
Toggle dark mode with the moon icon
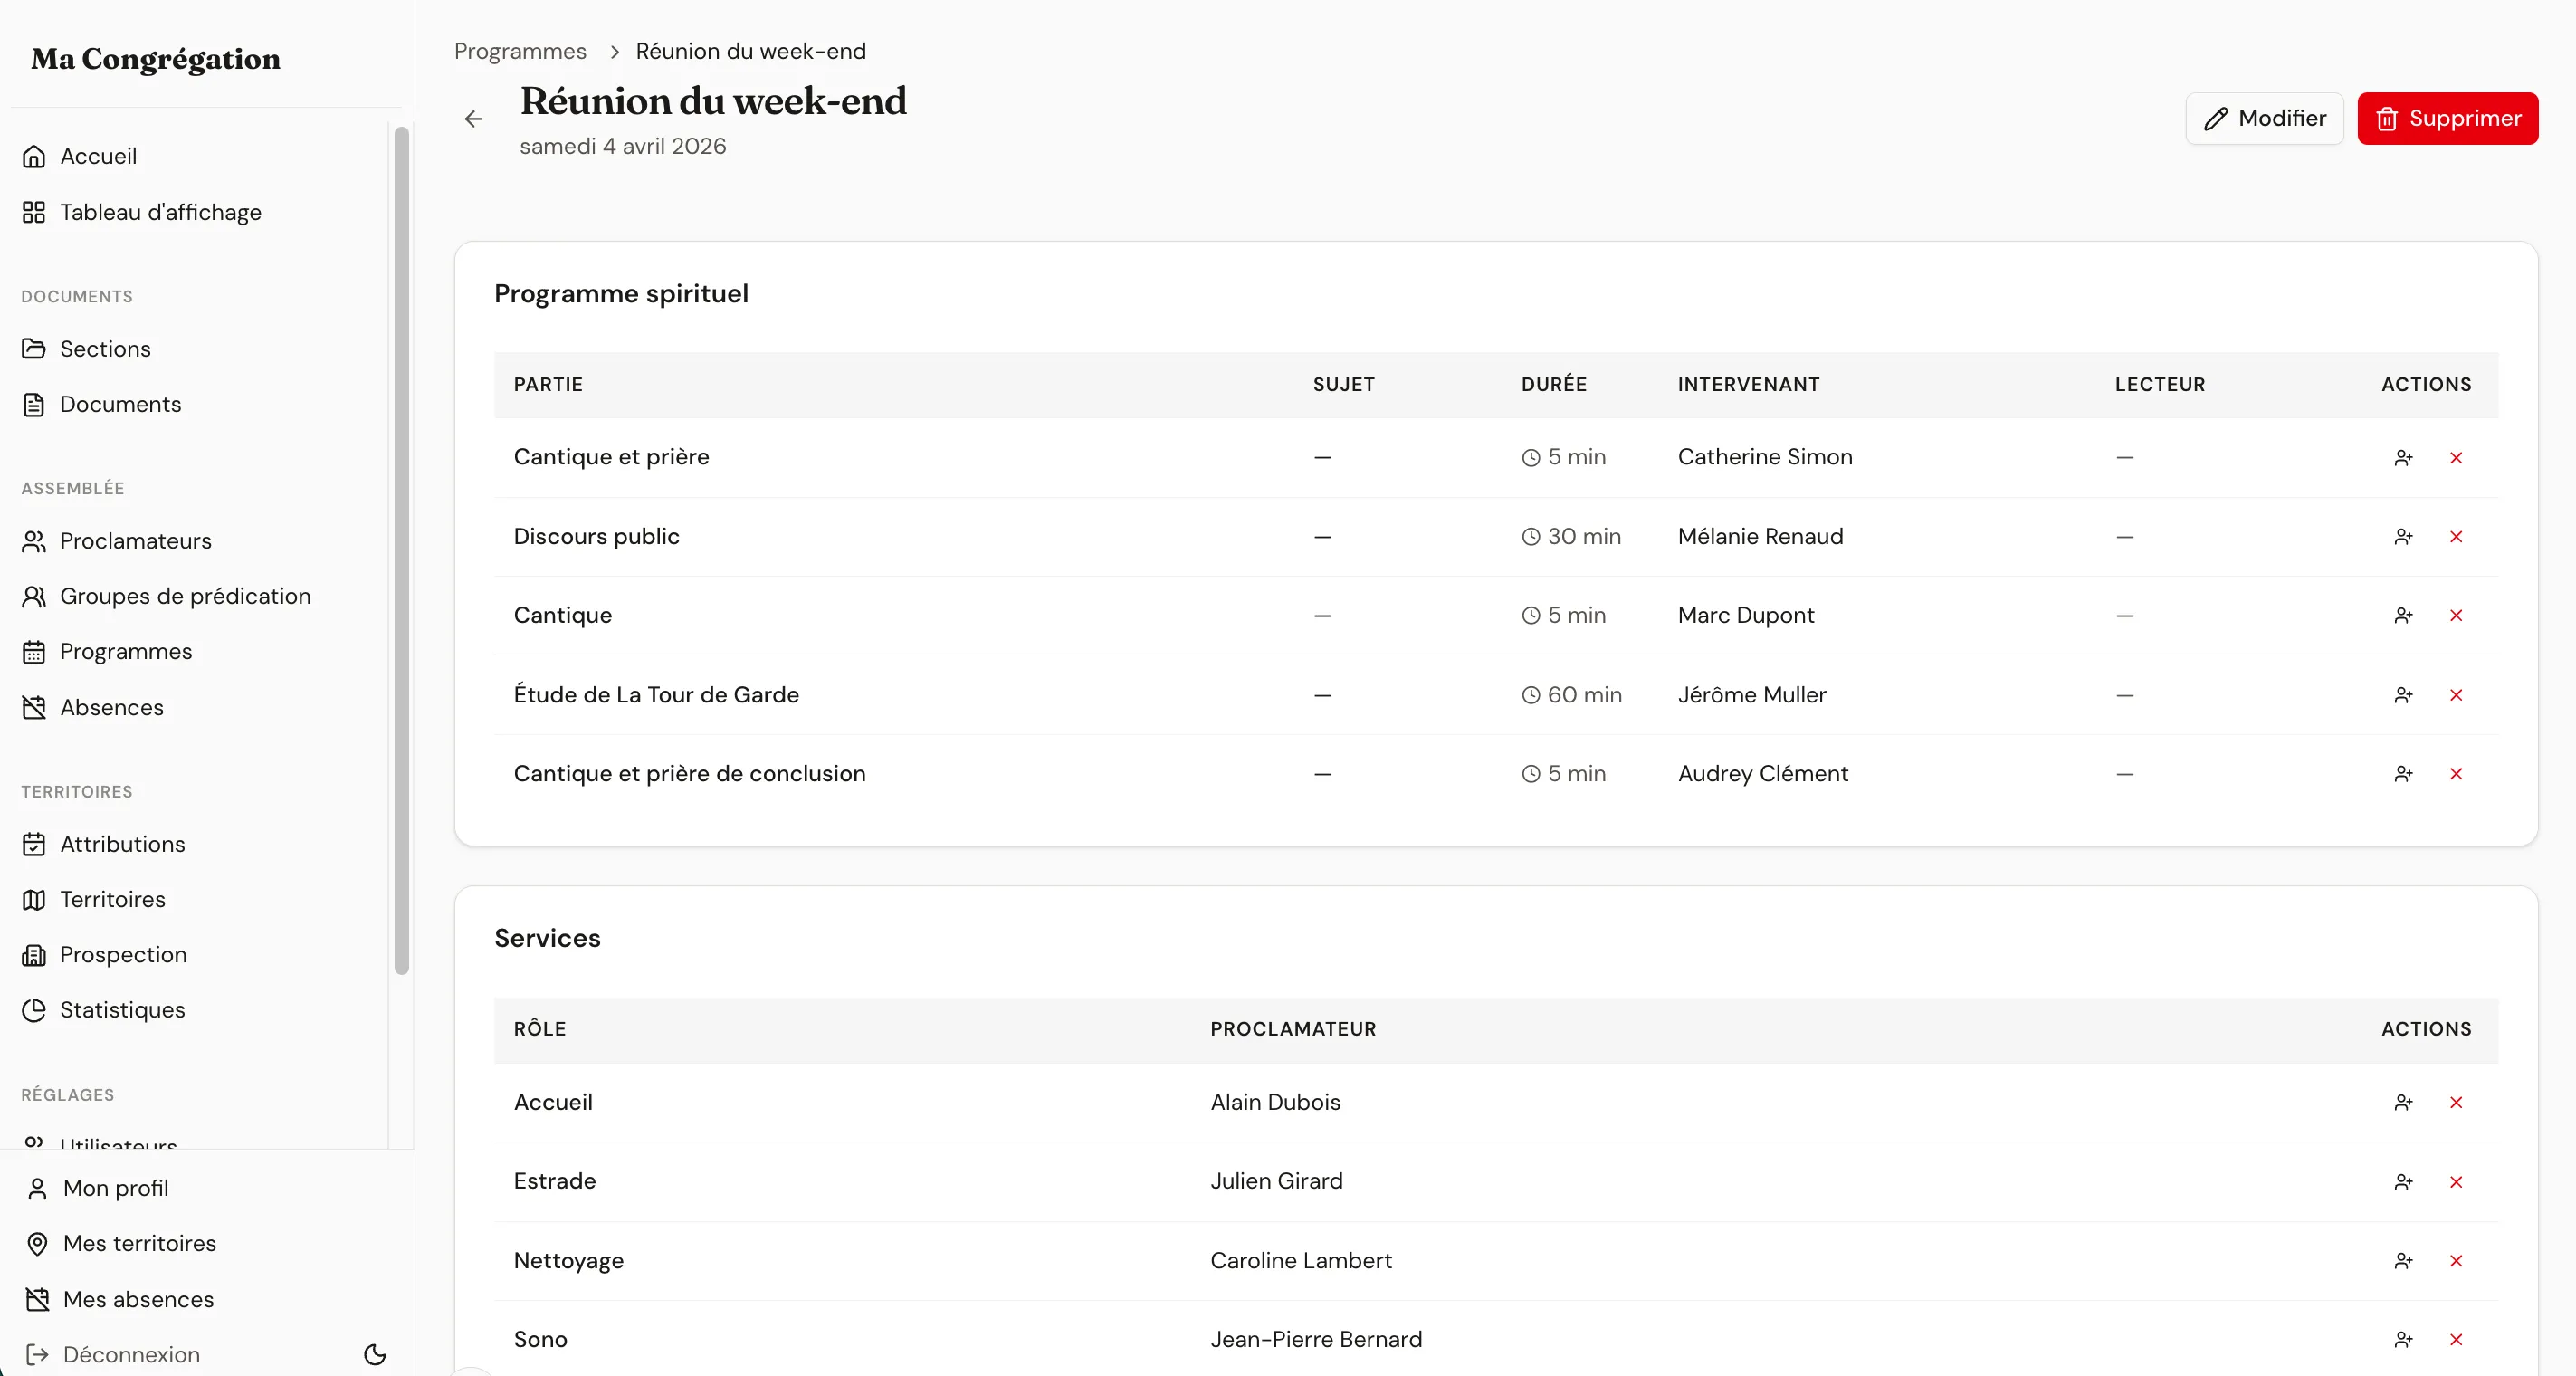pyautogui.click(x=375, y=1355)
